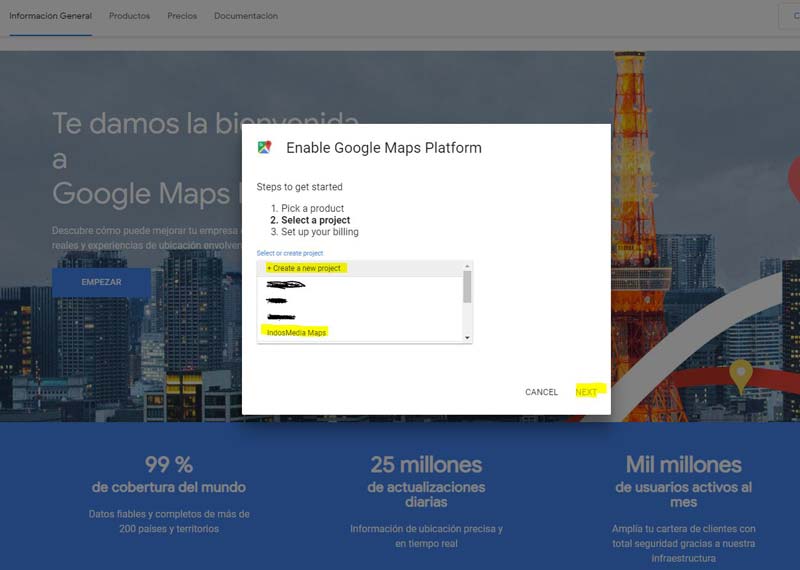Click the '25 millones' statistic heading

pyautogui.click(x=426, y=465)
